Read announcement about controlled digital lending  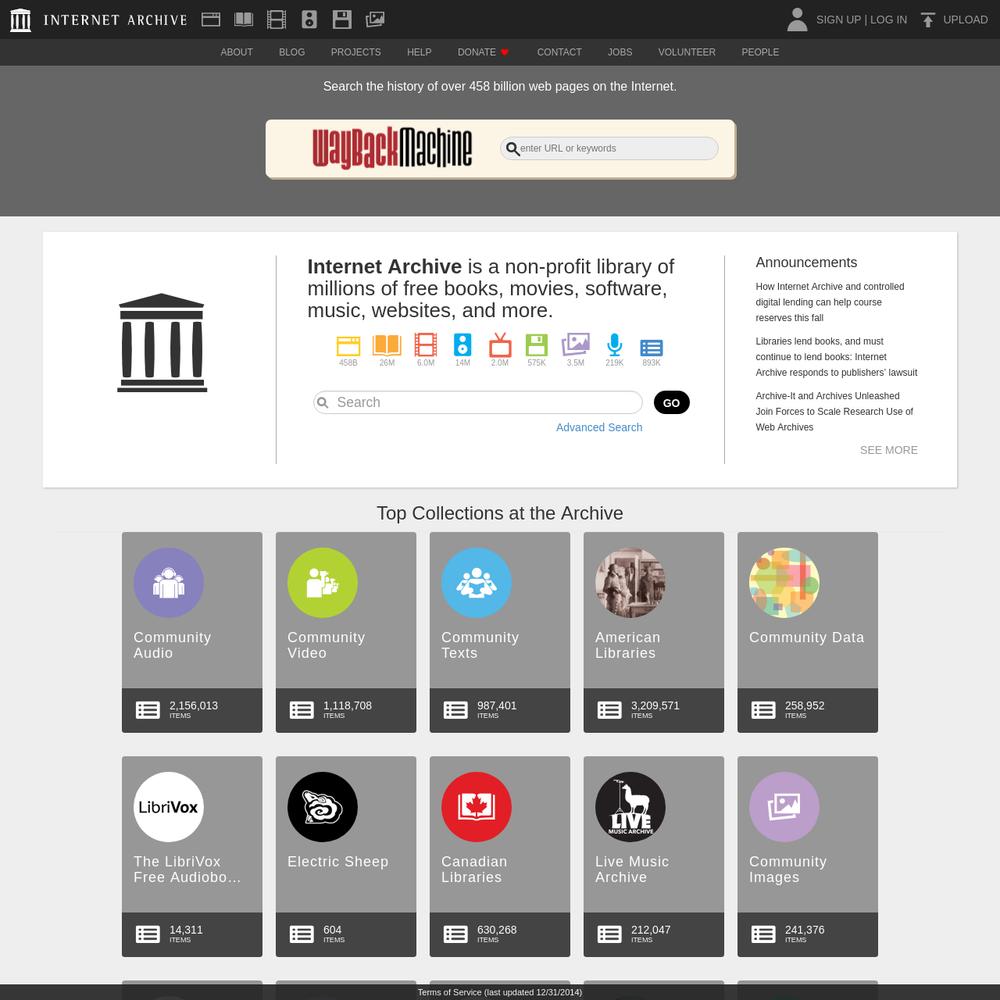pos(830,302)
